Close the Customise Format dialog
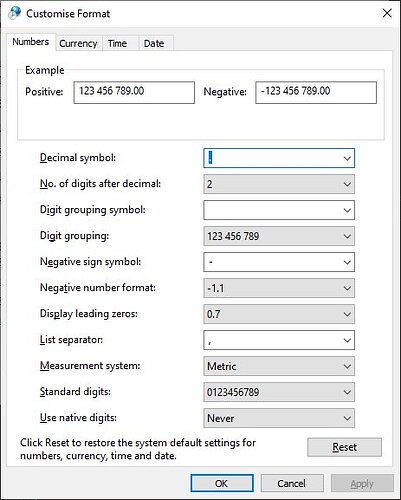401x500 pixels. click(387, 13)
